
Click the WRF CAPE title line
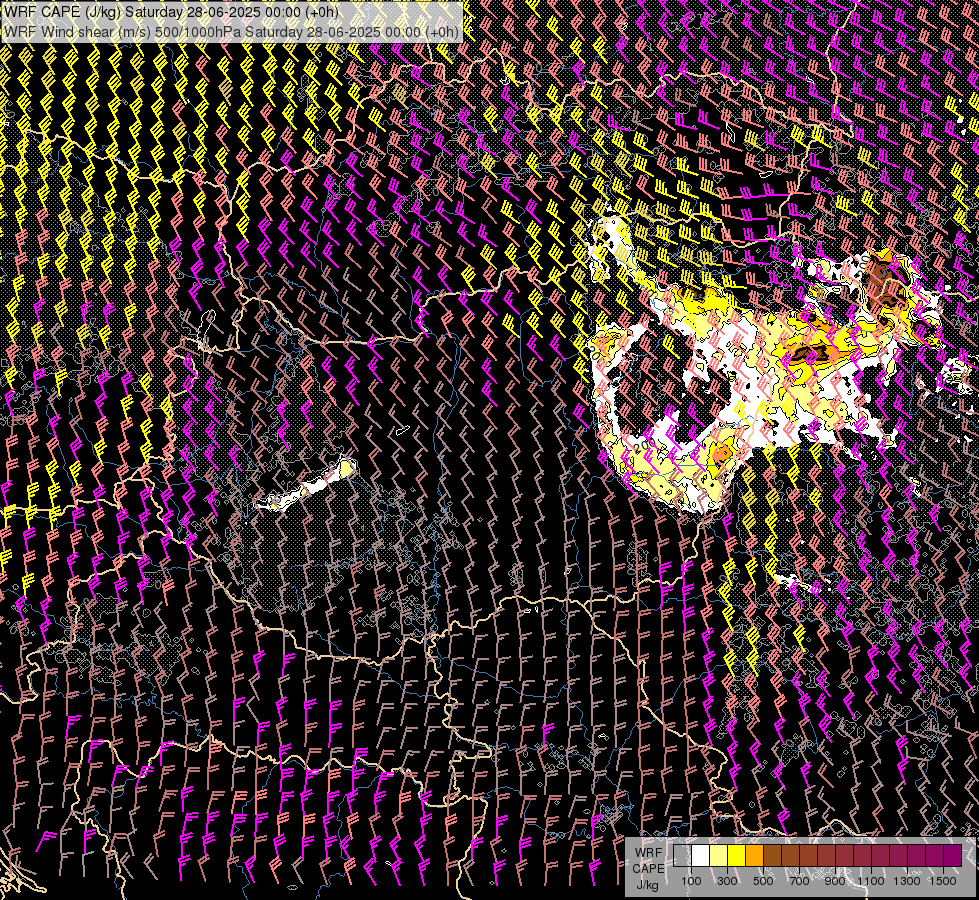(171, 12)
